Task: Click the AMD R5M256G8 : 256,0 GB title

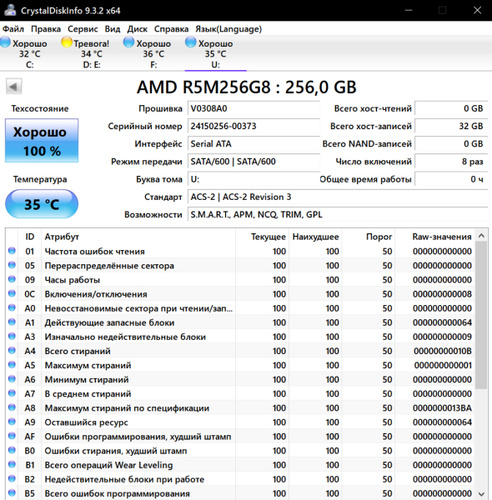Action: [246, 87]
